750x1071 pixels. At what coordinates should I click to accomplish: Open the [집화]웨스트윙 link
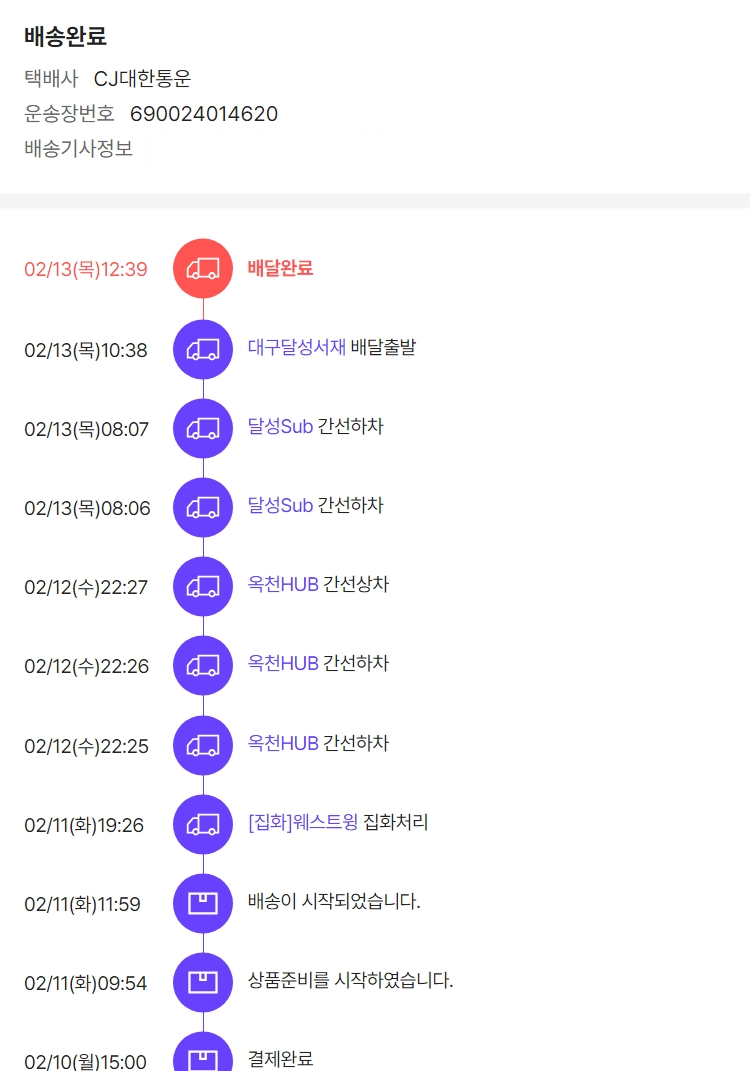click(x=303, y=823)
